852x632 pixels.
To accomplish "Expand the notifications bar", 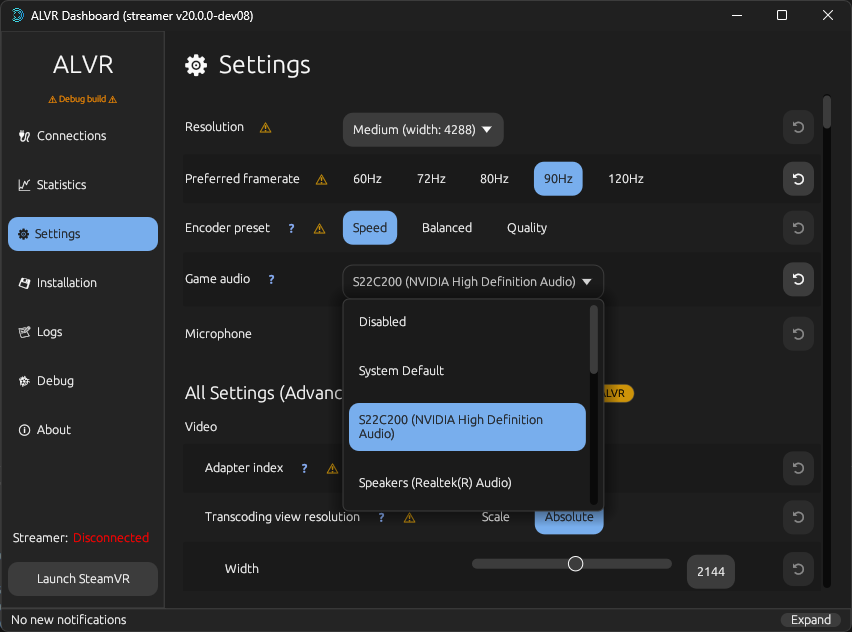I will point(810,619).
